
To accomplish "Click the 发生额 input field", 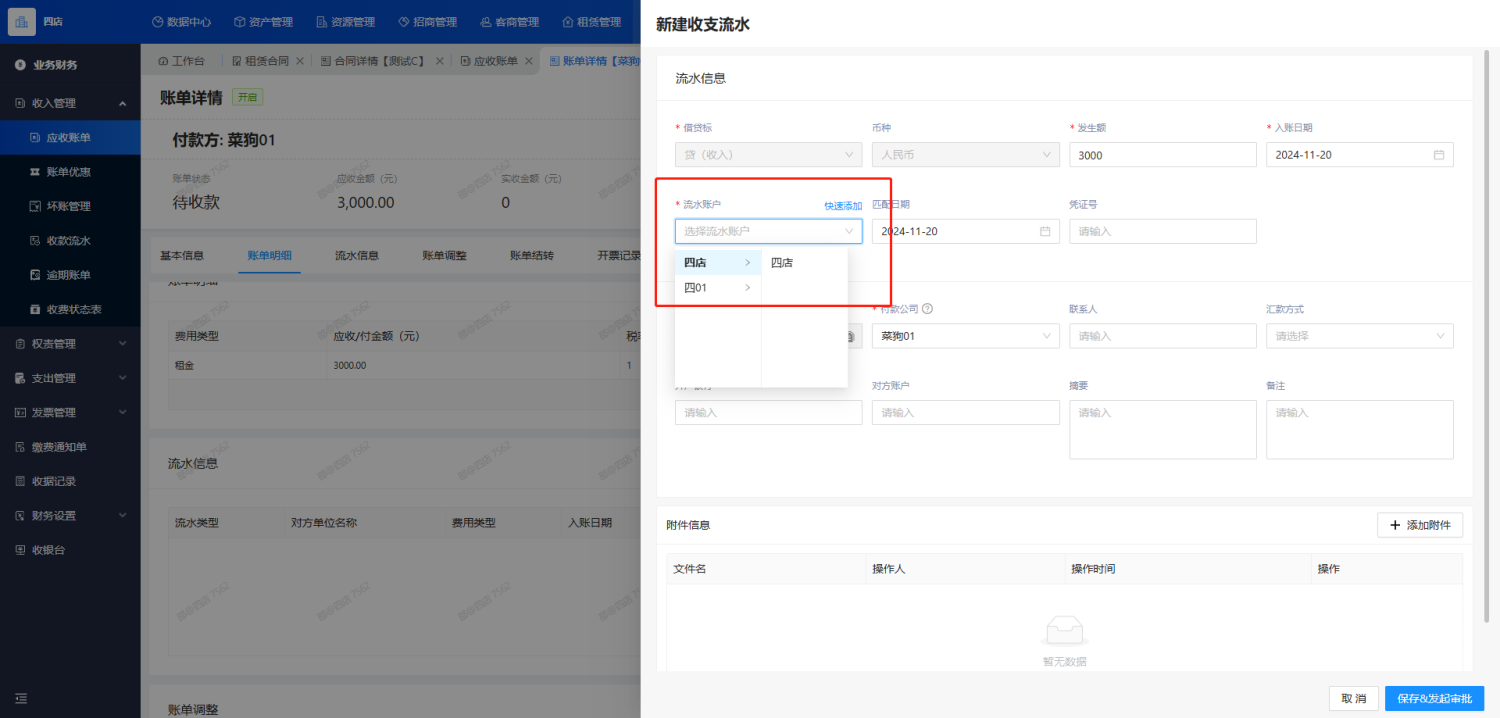I will coord(1162,155).
